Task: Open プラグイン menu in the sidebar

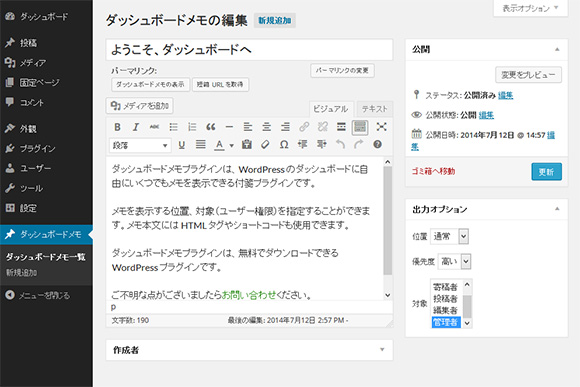Action: coord(37,148)
